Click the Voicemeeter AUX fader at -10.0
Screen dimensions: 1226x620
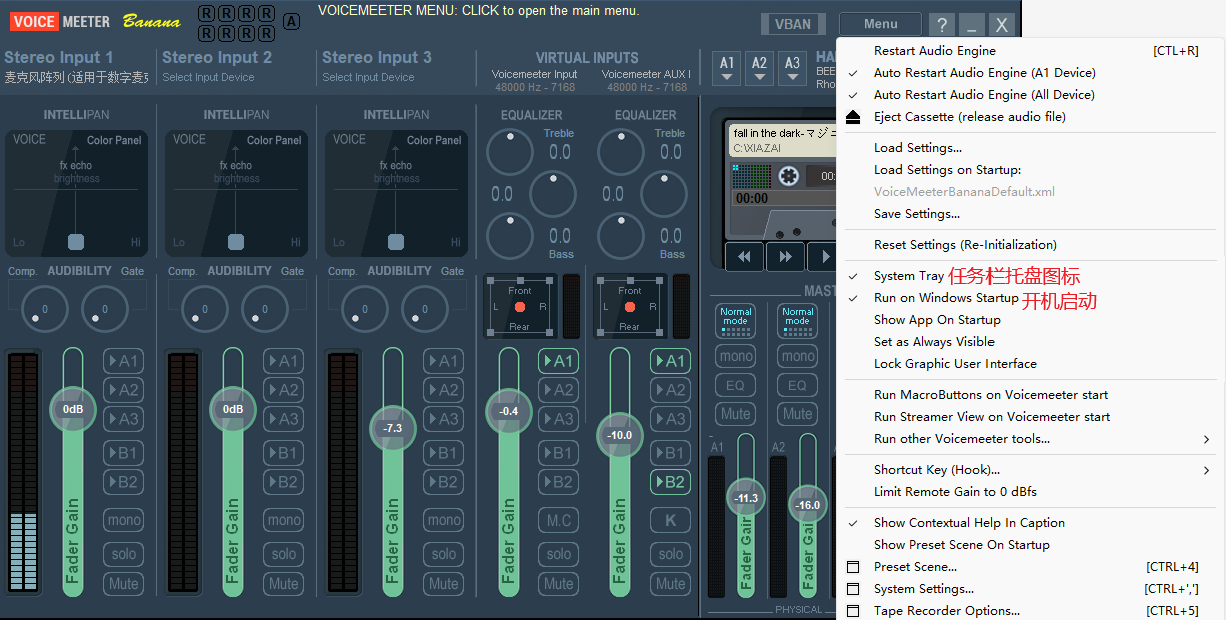pyautogui.click(x=620, y=435)
